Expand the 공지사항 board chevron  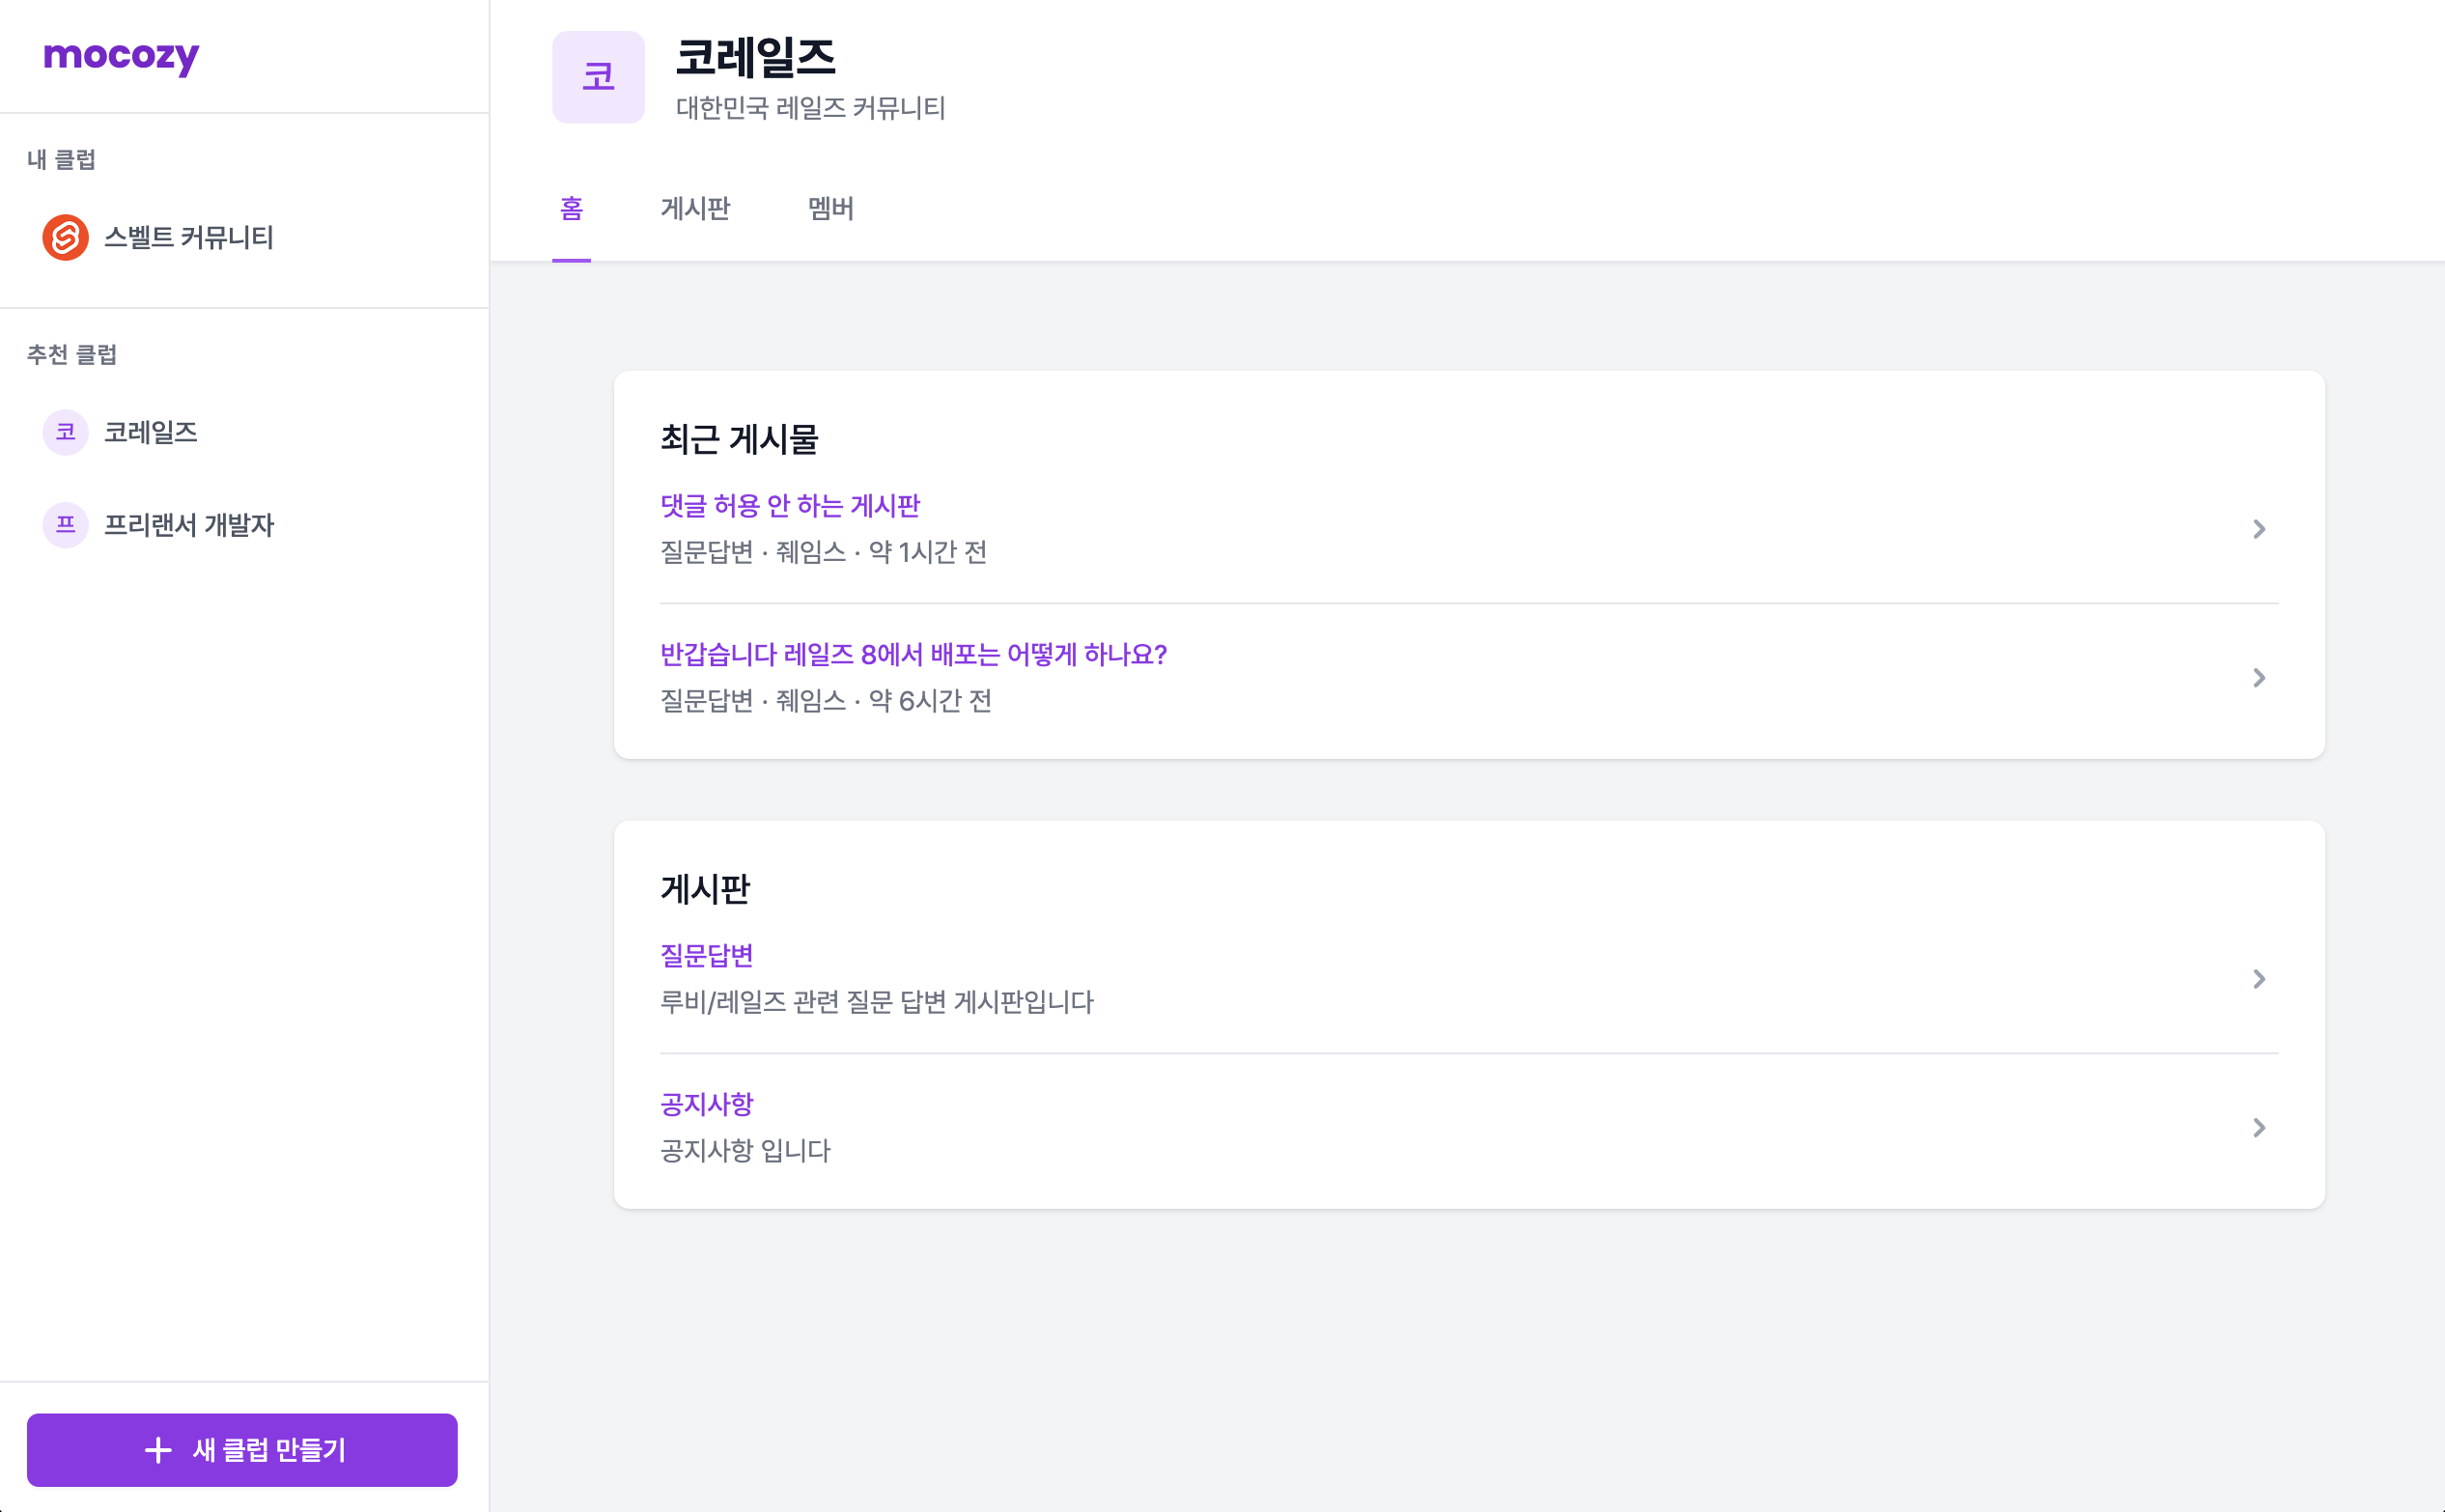[x=2258, y=1128]
